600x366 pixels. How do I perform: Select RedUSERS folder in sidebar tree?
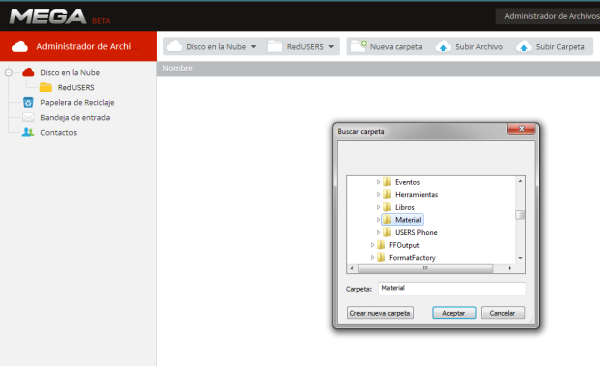click(76, 87)
